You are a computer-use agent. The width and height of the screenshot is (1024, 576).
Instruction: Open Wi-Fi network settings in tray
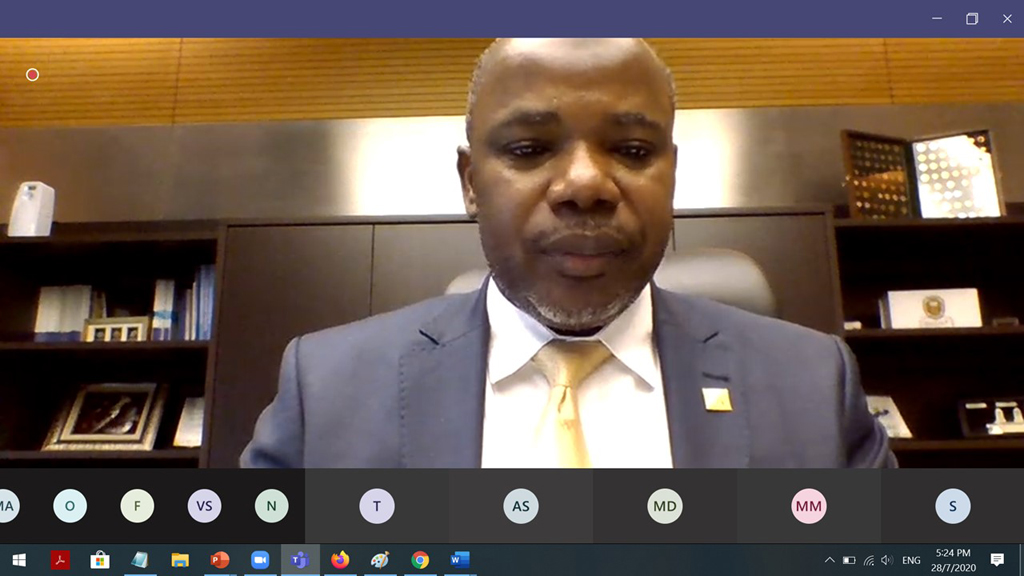tap(869, 560)
